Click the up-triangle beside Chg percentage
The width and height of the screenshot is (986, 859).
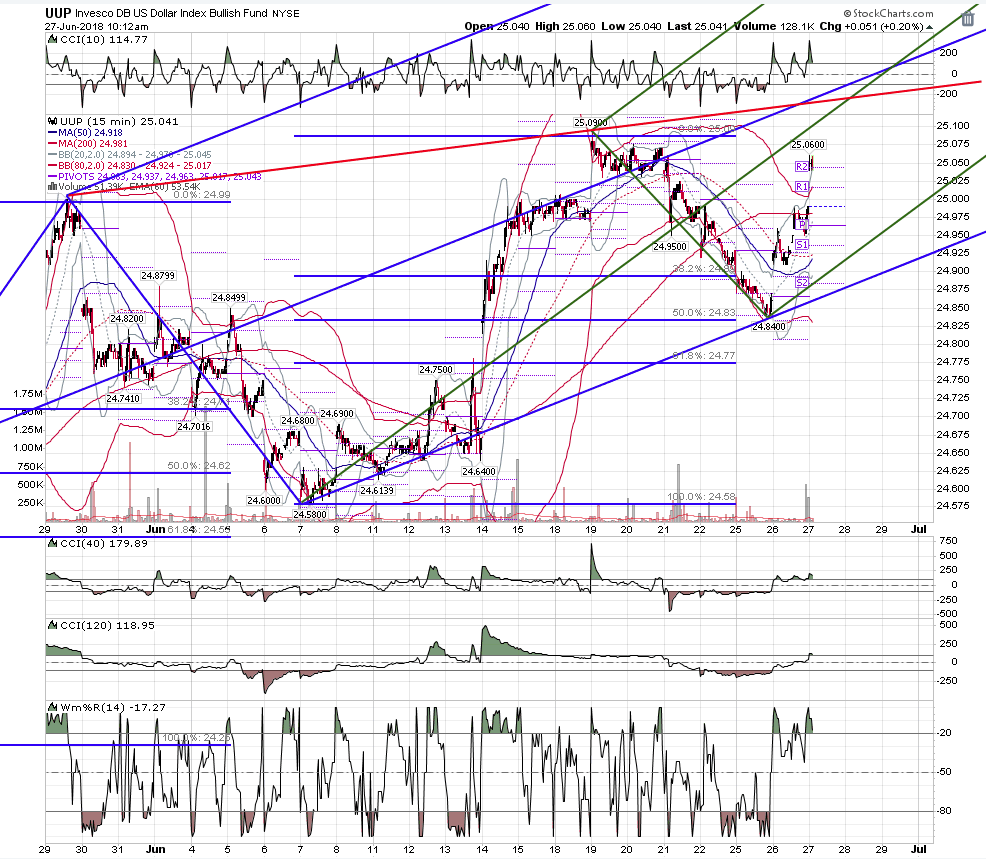(x=929, y=26)
